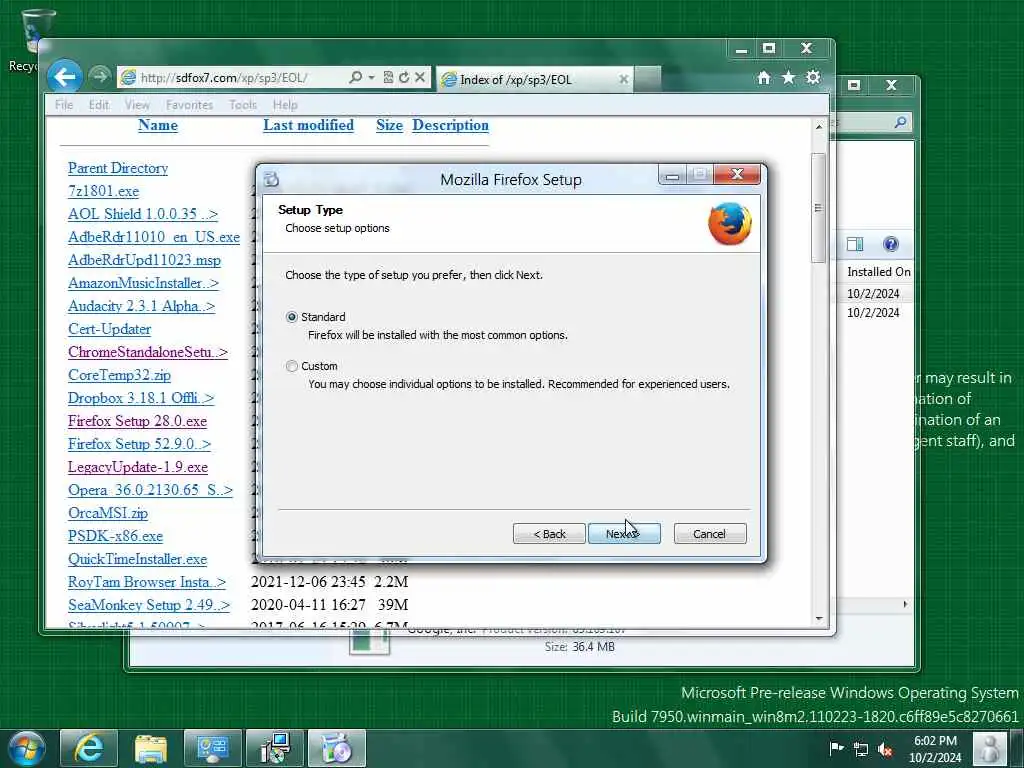Open the IE Home icon

pyautogui.click(x=763, y=78)
